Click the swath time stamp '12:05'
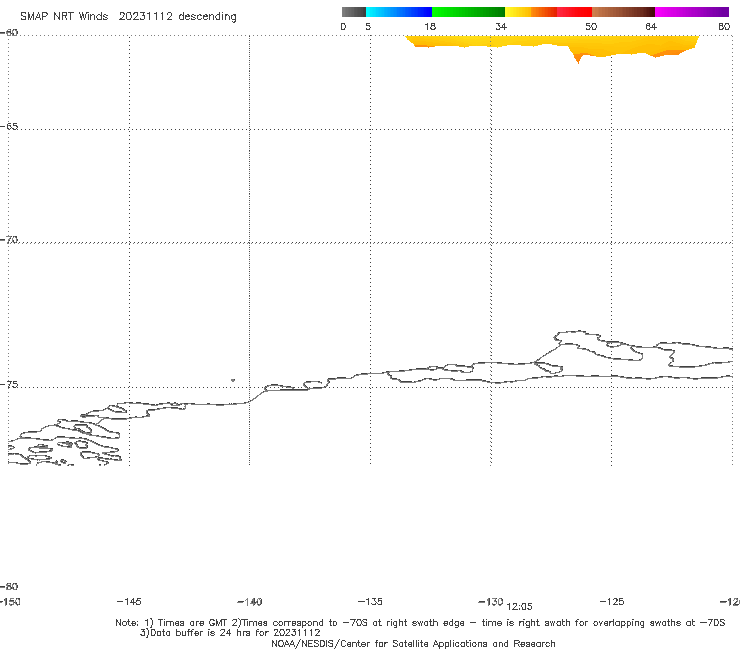Screen dimensions: 740x650 pyautogui.click(x=519, y=607)
